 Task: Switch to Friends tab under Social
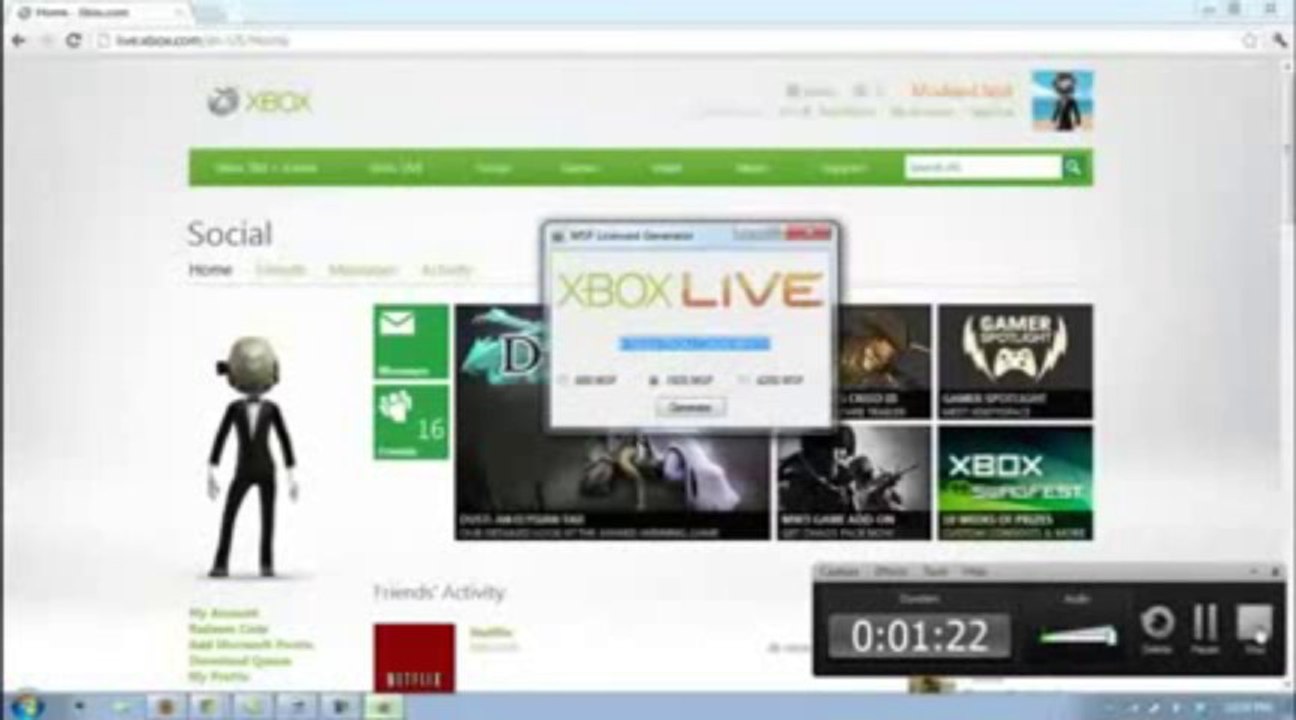280,270
